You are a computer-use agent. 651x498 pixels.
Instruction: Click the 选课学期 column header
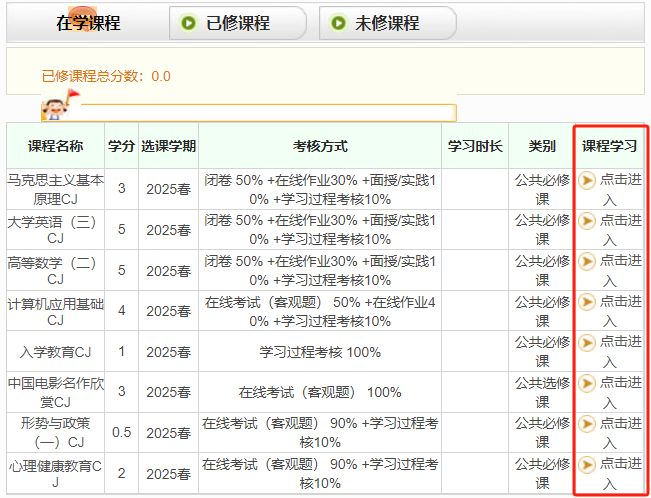pyautogui.click(x=168, y=146)
